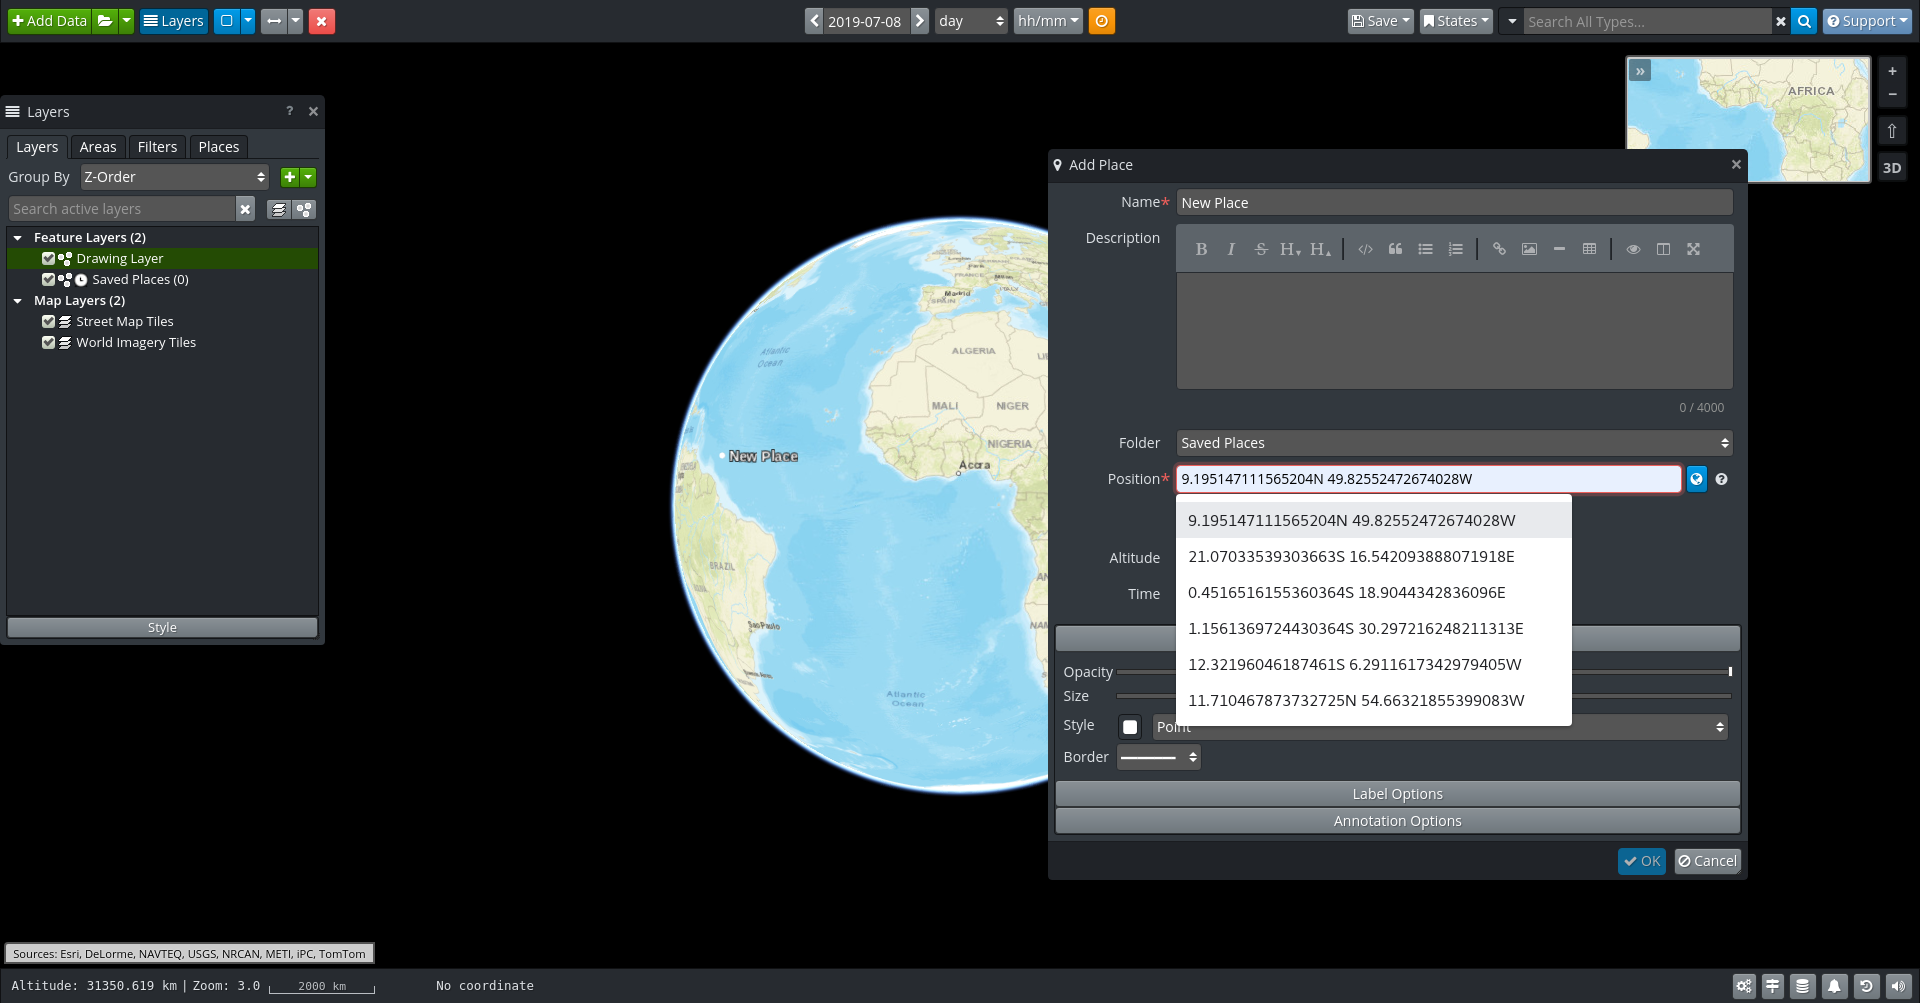This screenshot has height=1003, width=1920.
Task: Open the Folder dropdown in Add Place
Action: point(1452,443)
